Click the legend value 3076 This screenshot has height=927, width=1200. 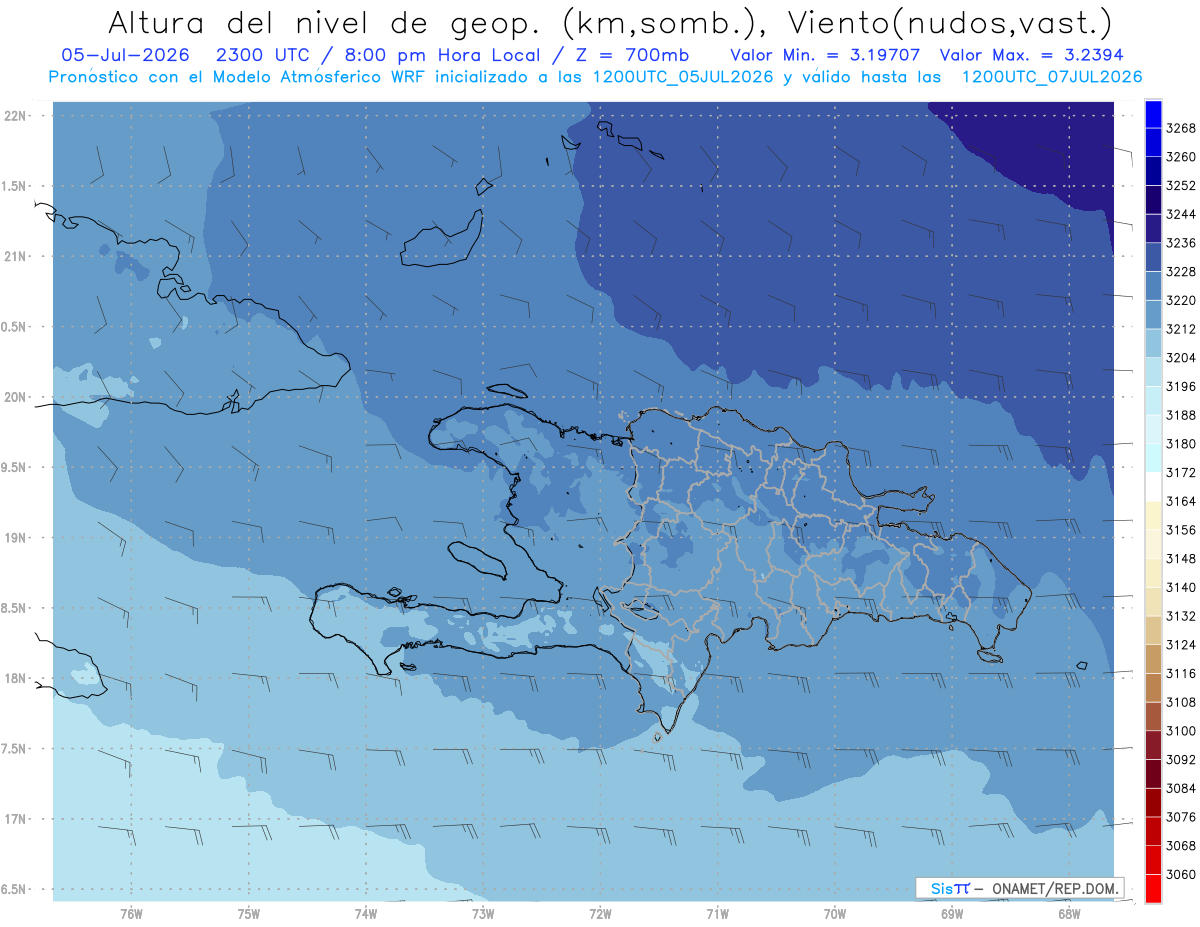(x=1181, y=816)
